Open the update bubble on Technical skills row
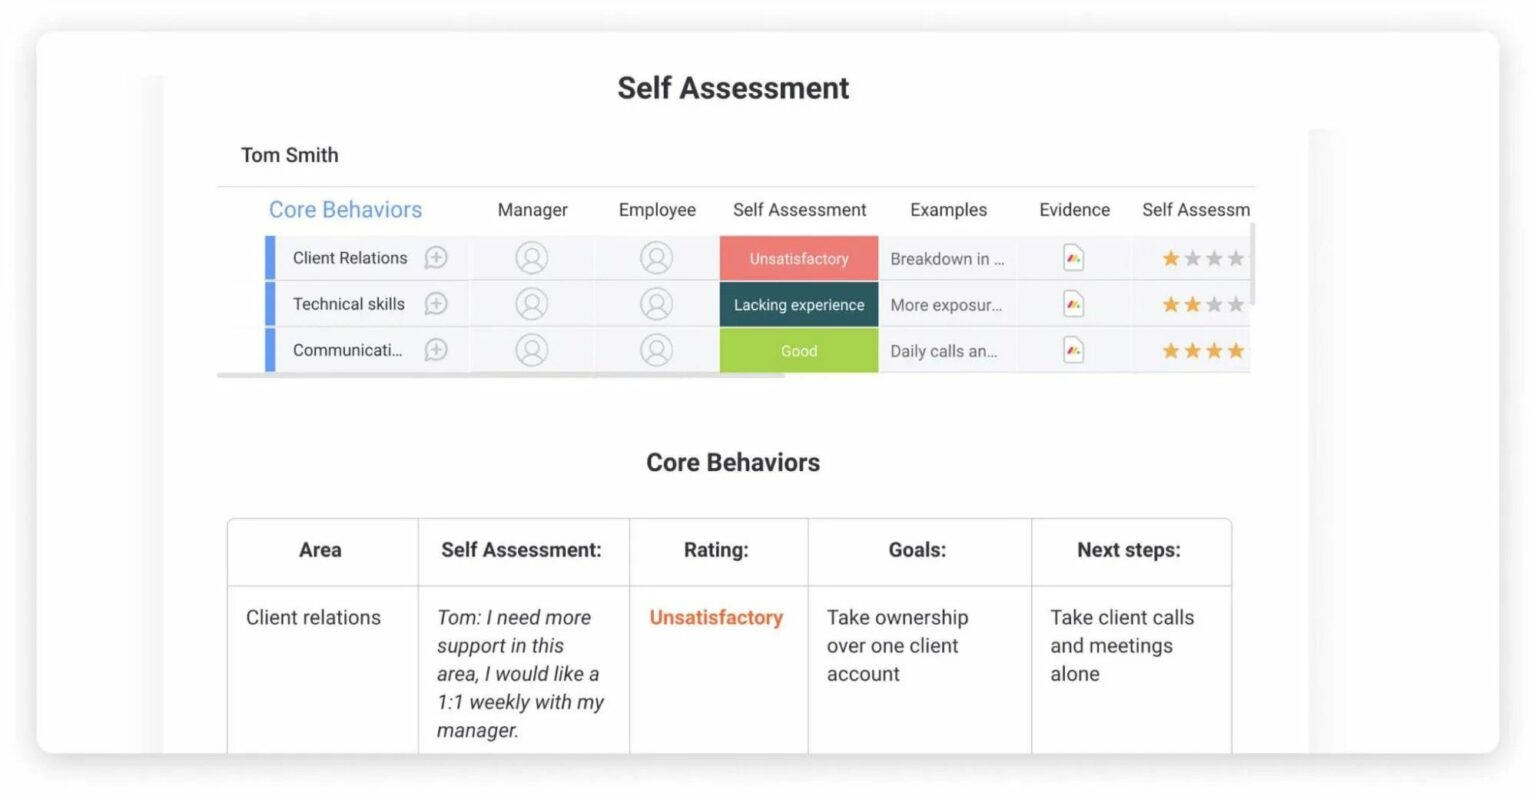Screen dimensions: 1536x796 point(435,304)
